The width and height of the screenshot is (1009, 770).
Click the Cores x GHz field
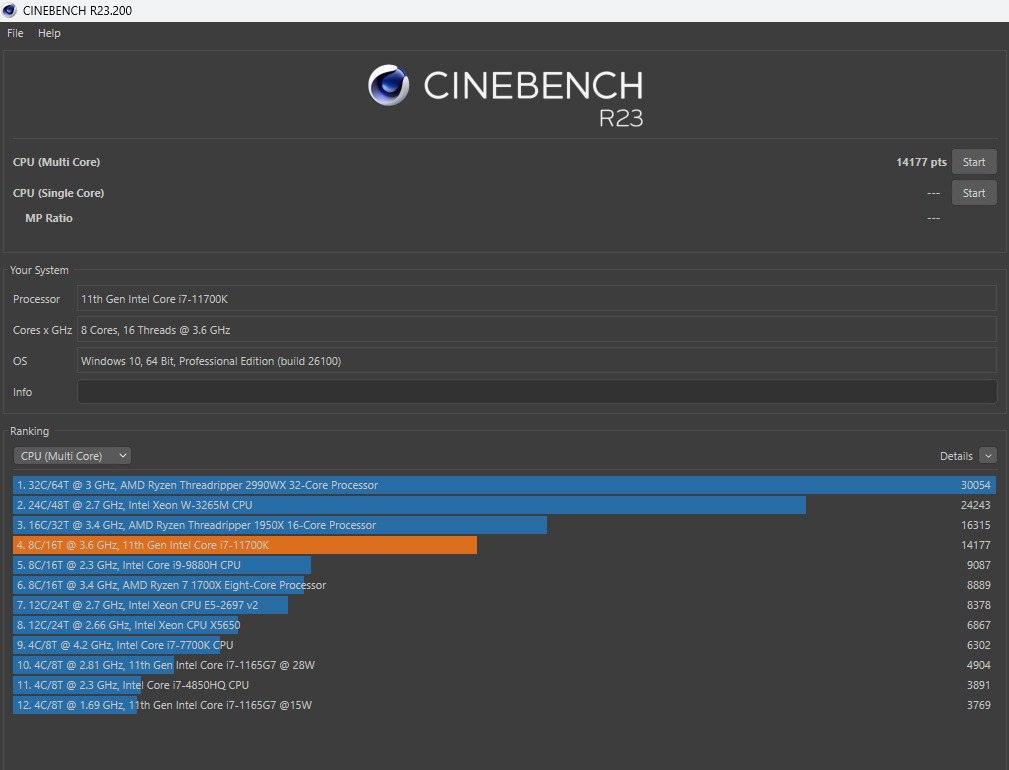(x=537, y=330)
